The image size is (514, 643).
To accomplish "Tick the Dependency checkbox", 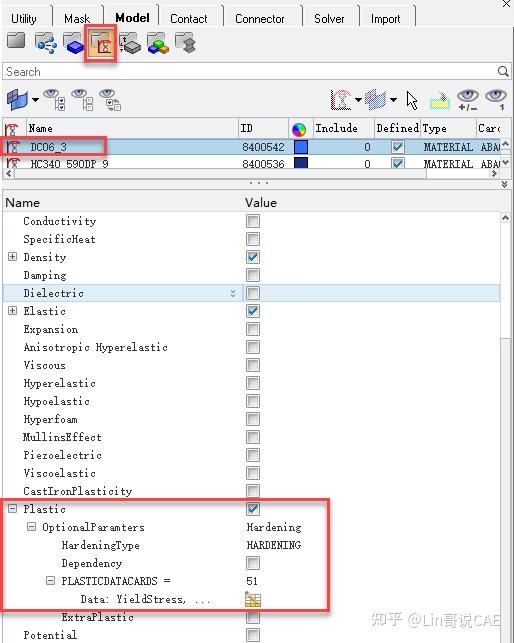I will click(x=253, y=563).
